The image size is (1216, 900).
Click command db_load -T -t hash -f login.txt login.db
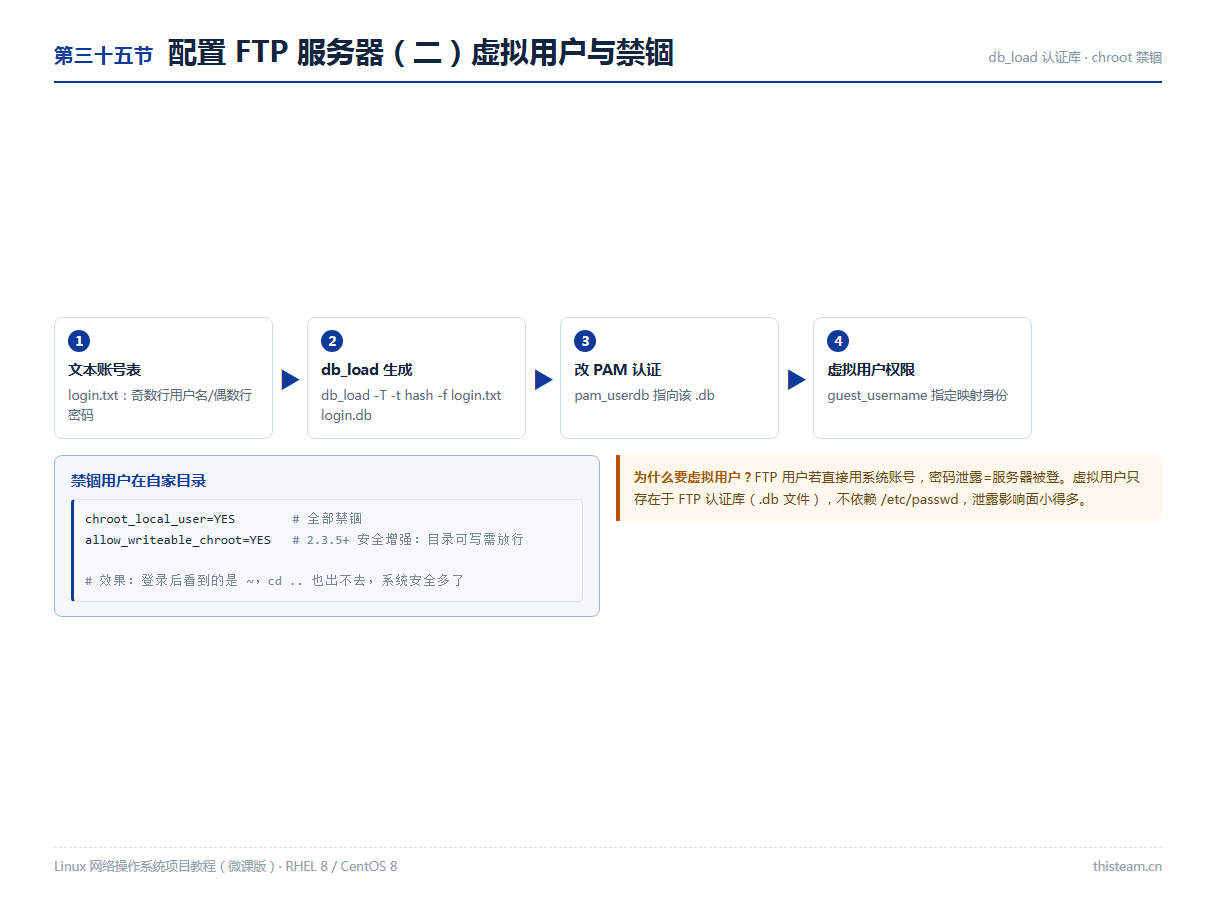coord(411,405)
